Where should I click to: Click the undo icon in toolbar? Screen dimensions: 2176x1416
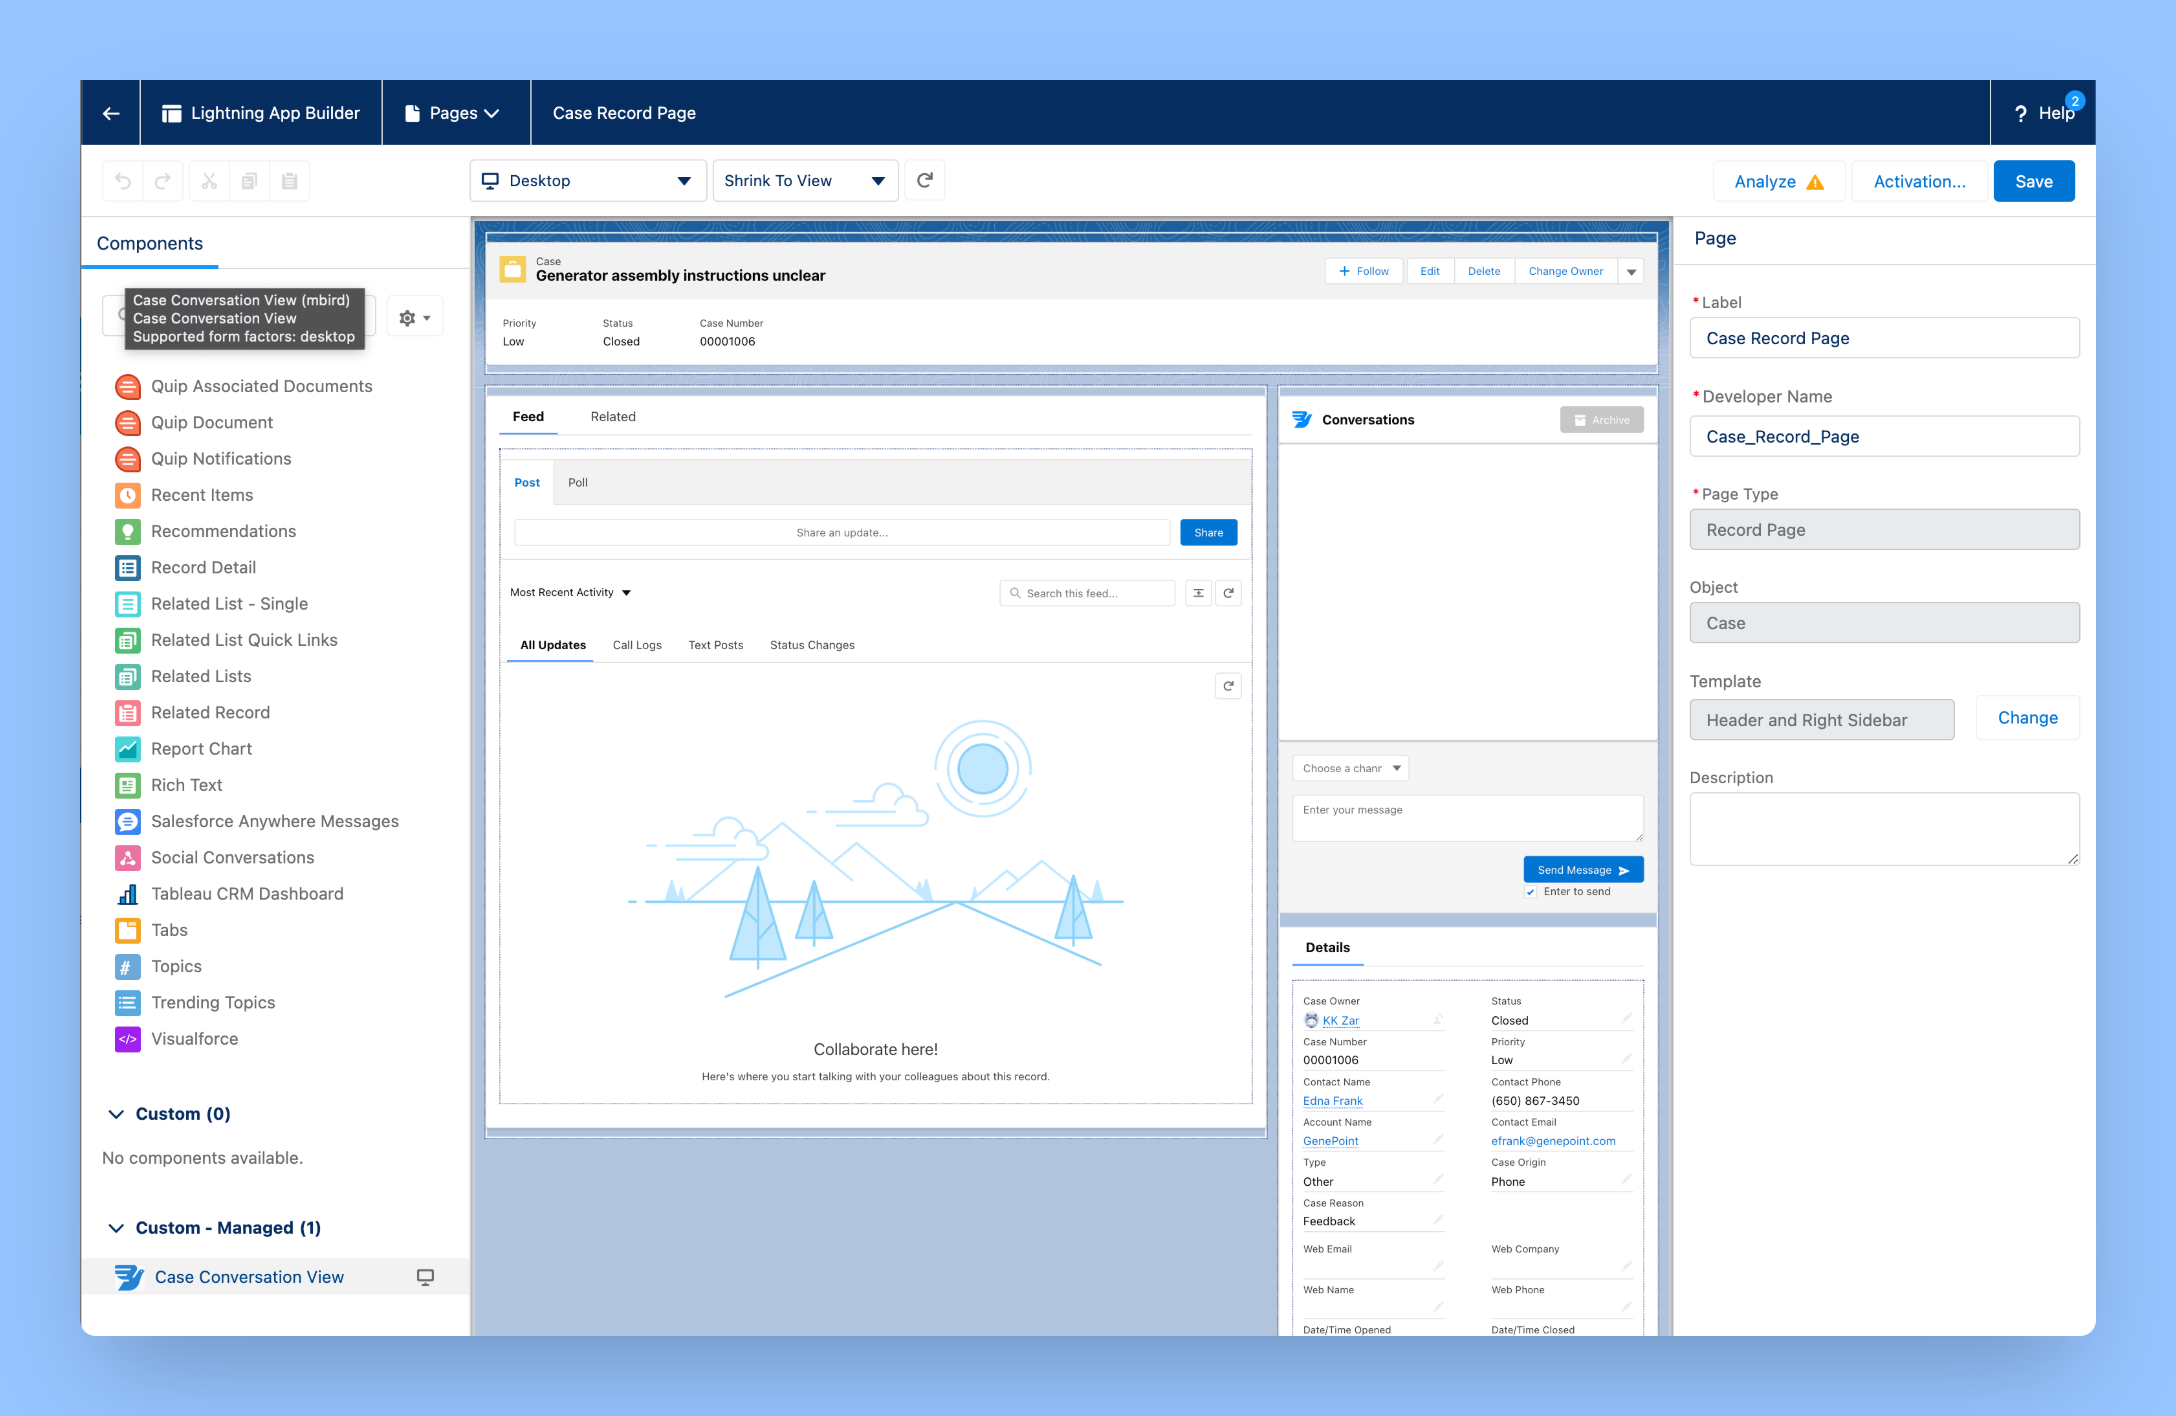123,181
